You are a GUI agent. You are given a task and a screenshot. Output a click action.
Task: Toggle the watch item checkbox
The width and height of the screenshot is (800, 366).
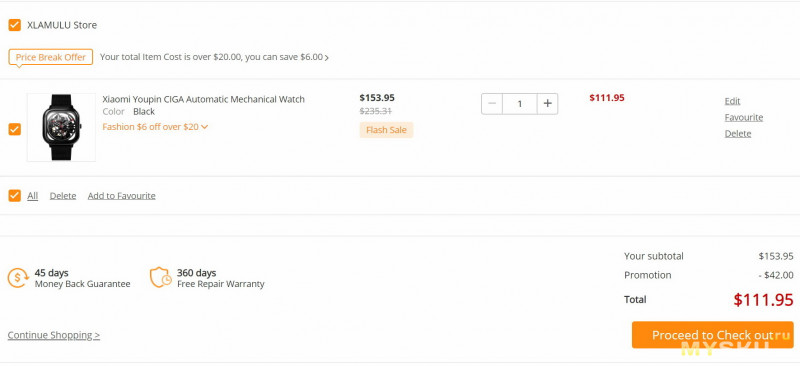[15, 129]
